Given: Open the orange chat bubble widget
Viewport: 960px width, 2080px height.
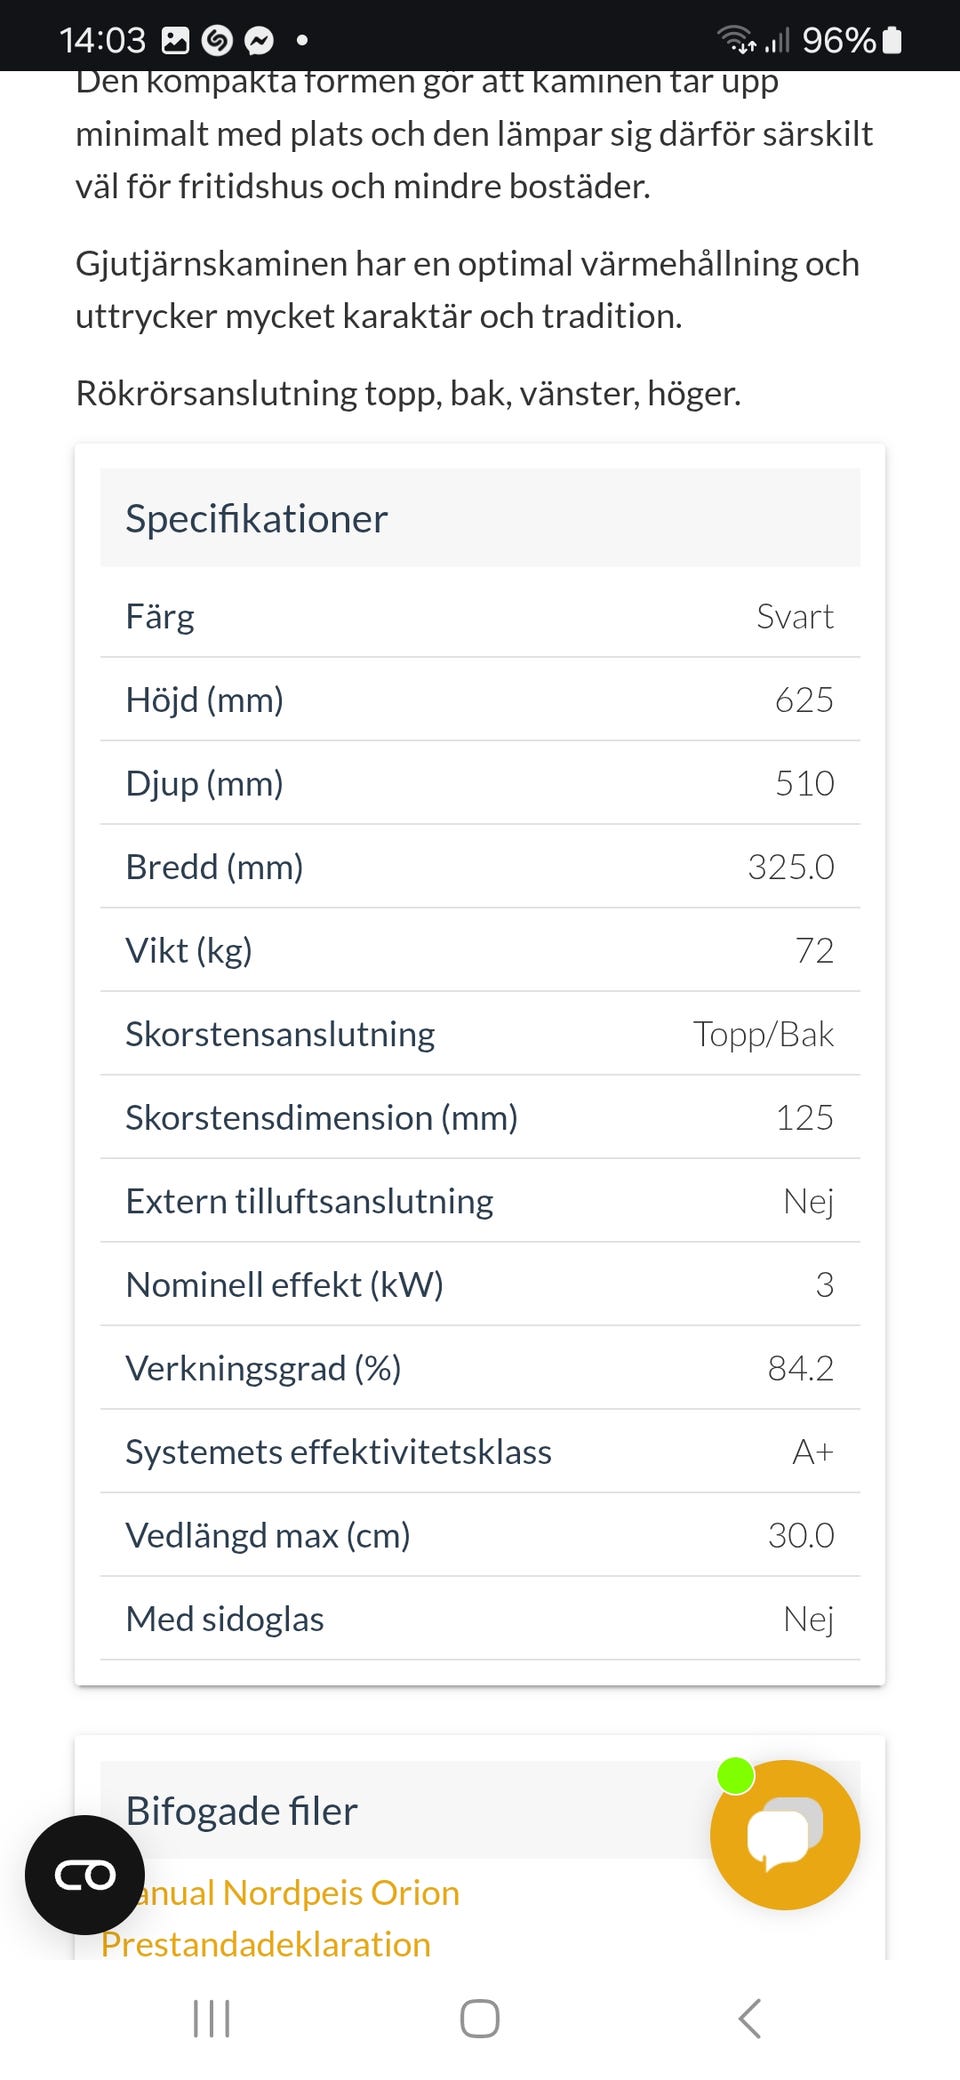Looking at the screenshot, I should point(785,1835).
